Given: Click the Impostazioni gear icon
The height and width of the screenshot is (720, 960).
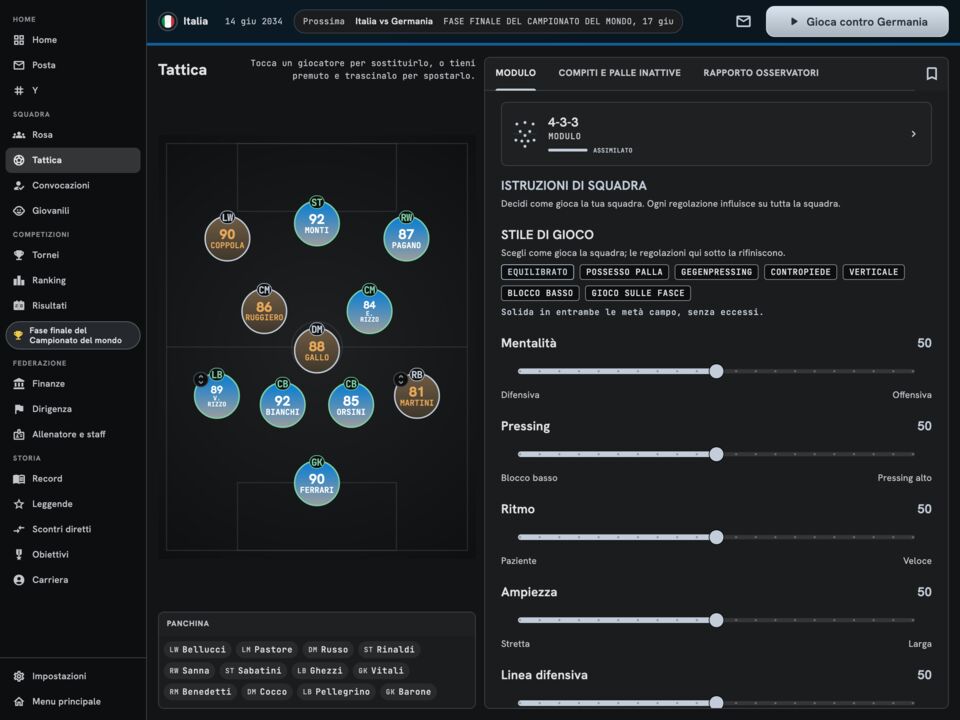Looking at the screenshot, I should [x=19, y=676].
